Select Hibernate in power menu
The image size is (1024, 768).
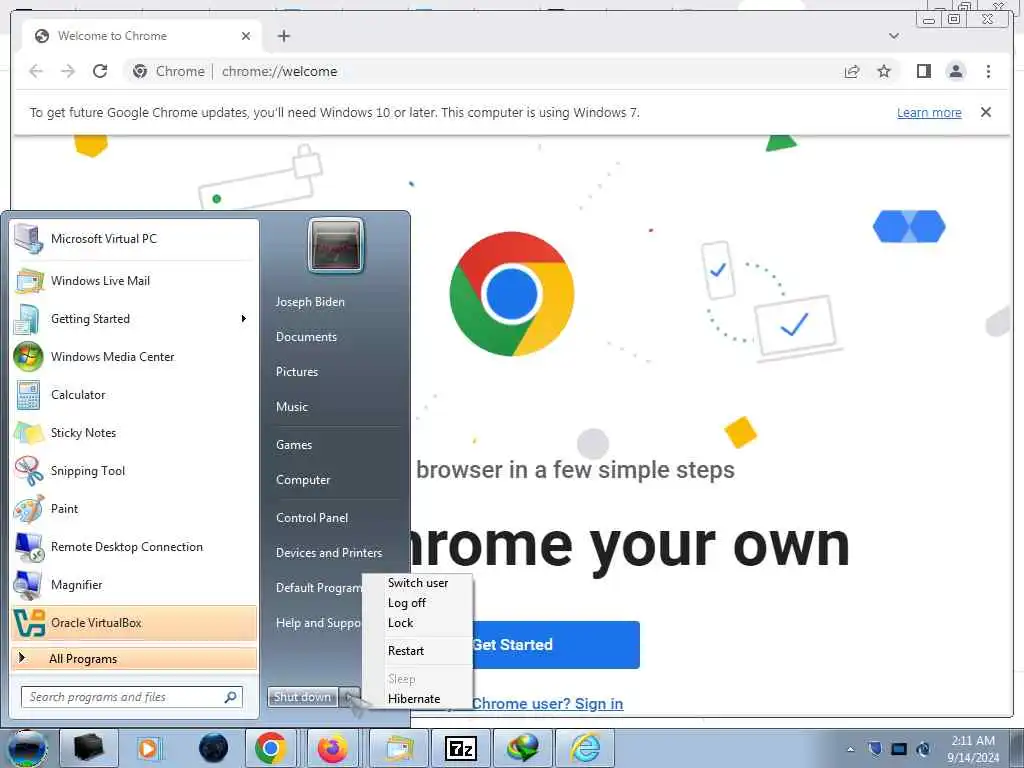(x=418, y=699)
